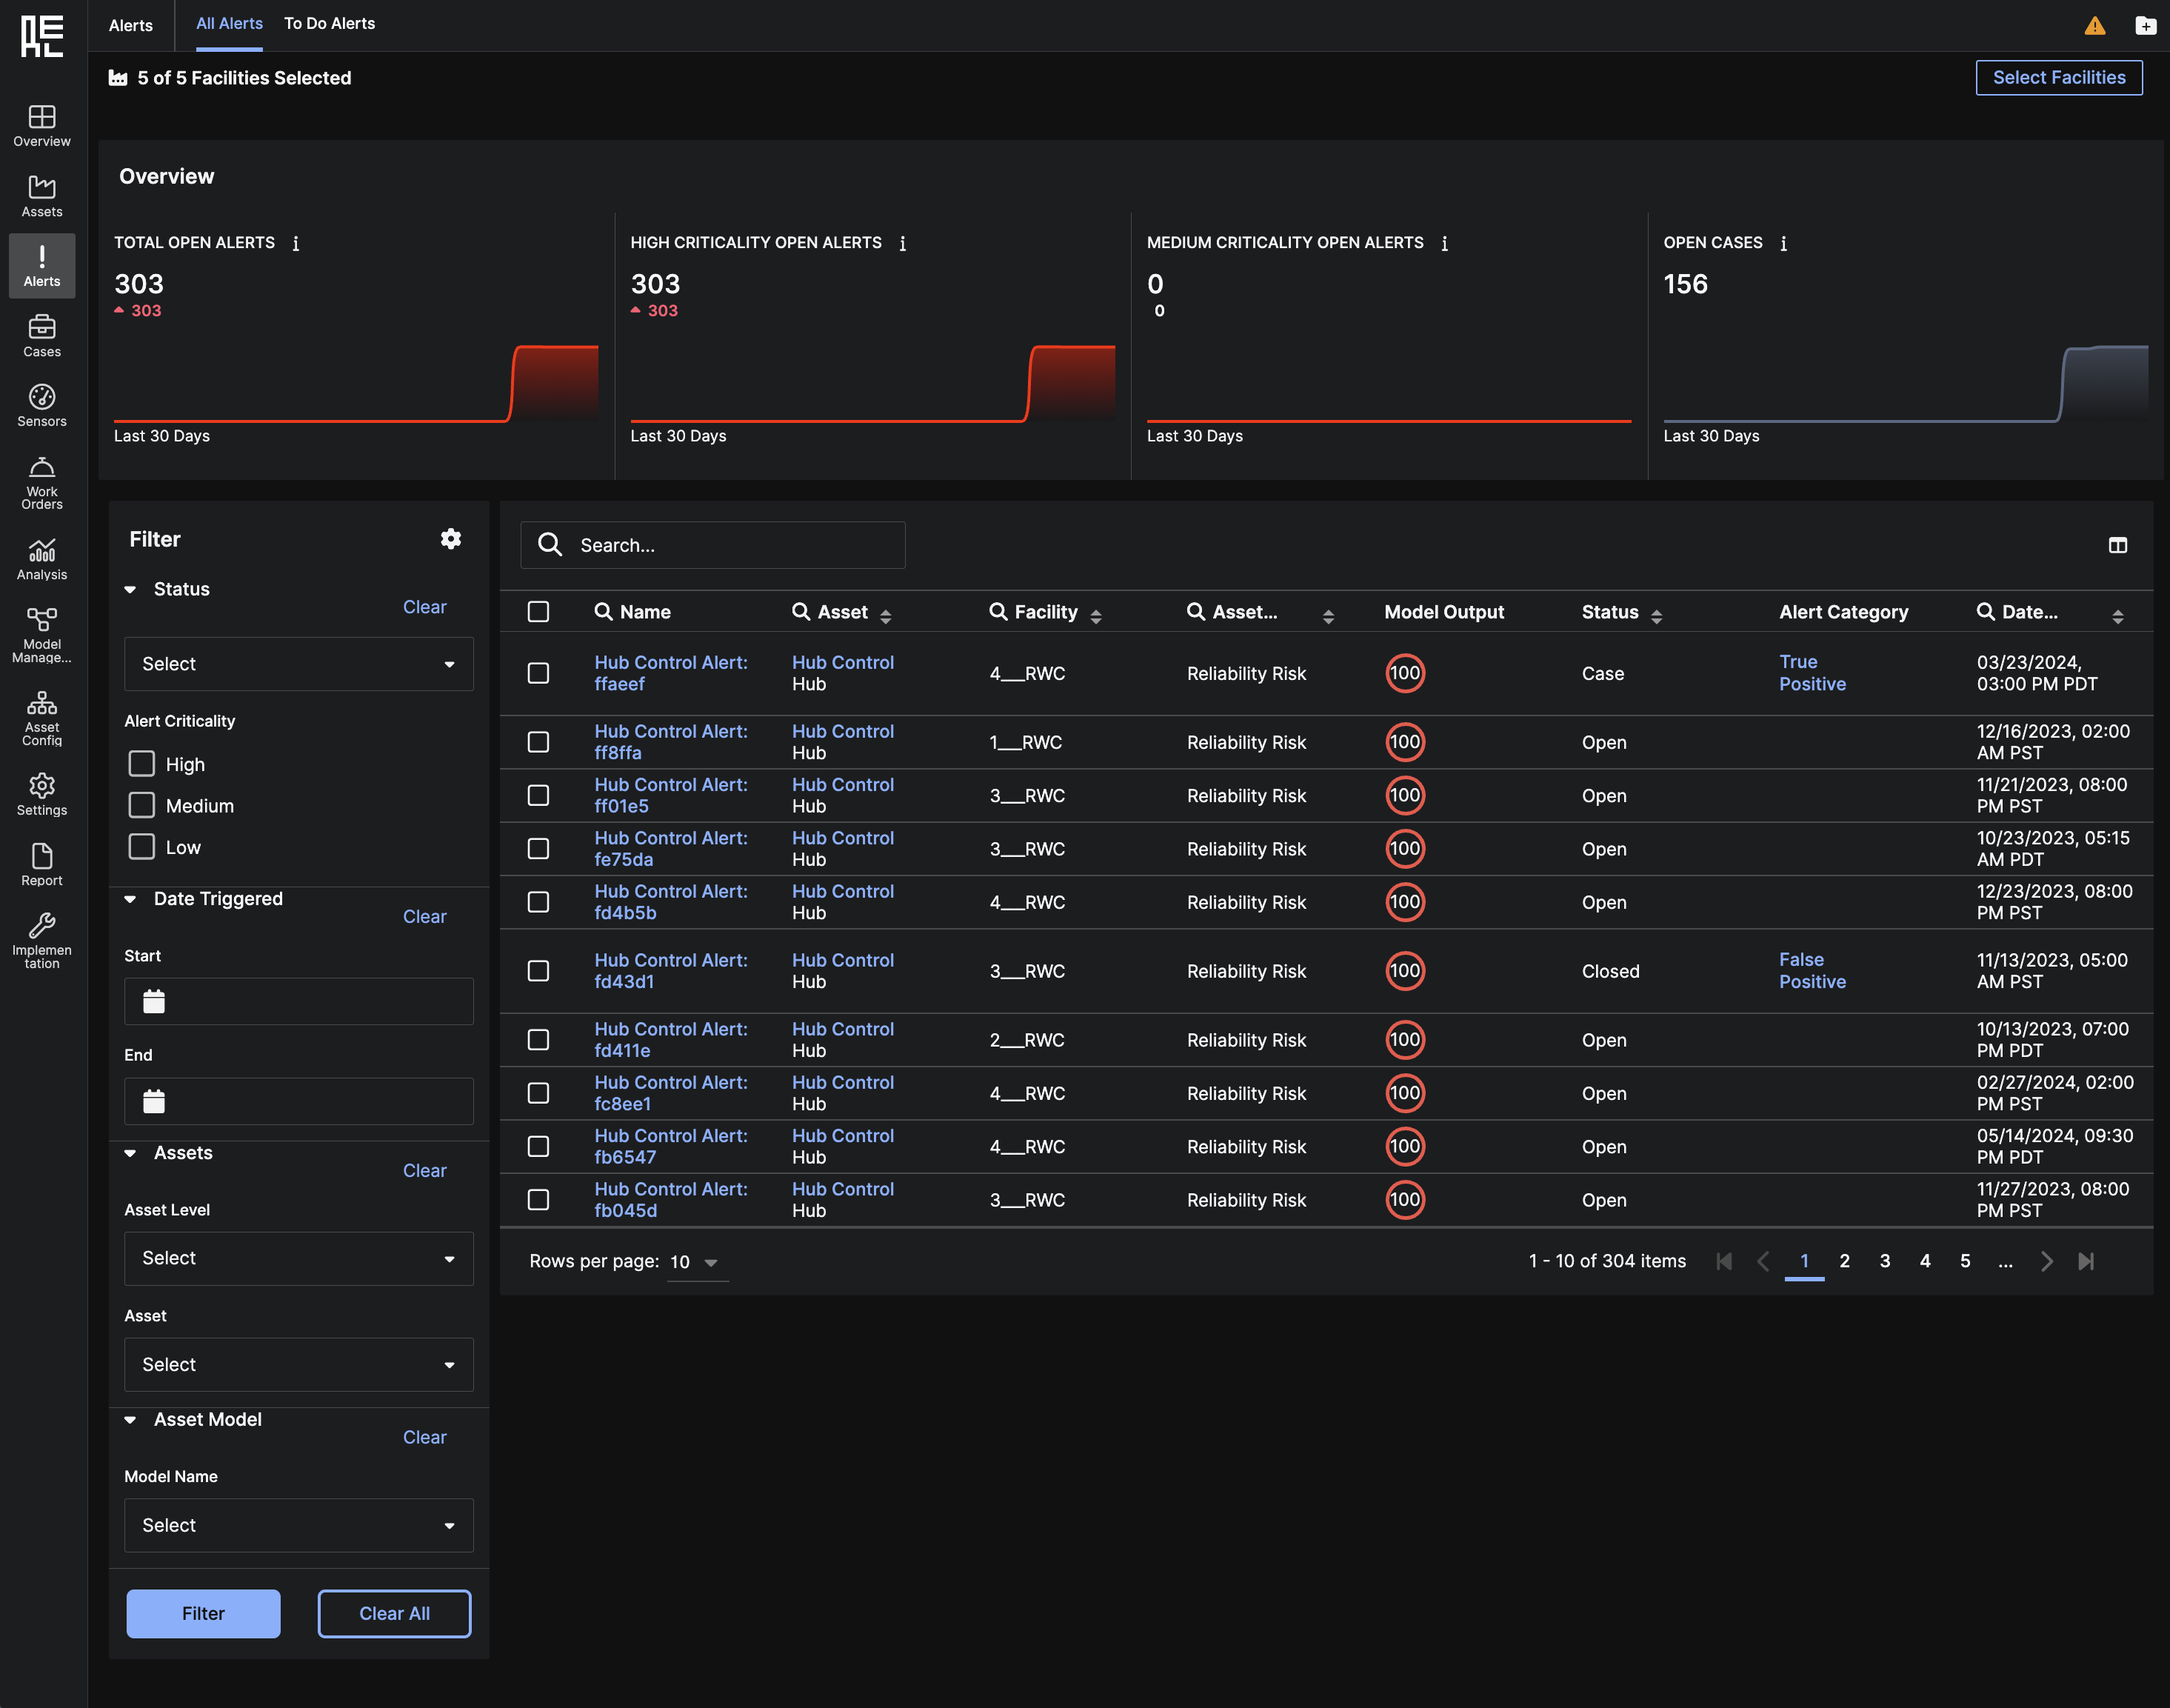Open the Status Select dropdown

(298, 664)
